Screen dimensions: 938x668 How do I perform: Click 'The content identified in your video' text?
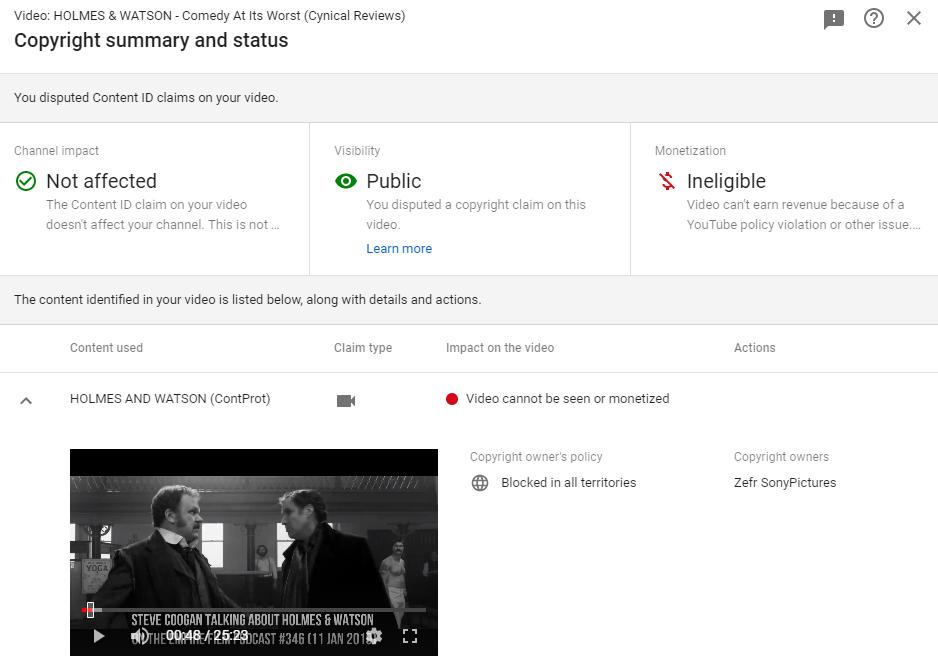click(x=248, y=300)
